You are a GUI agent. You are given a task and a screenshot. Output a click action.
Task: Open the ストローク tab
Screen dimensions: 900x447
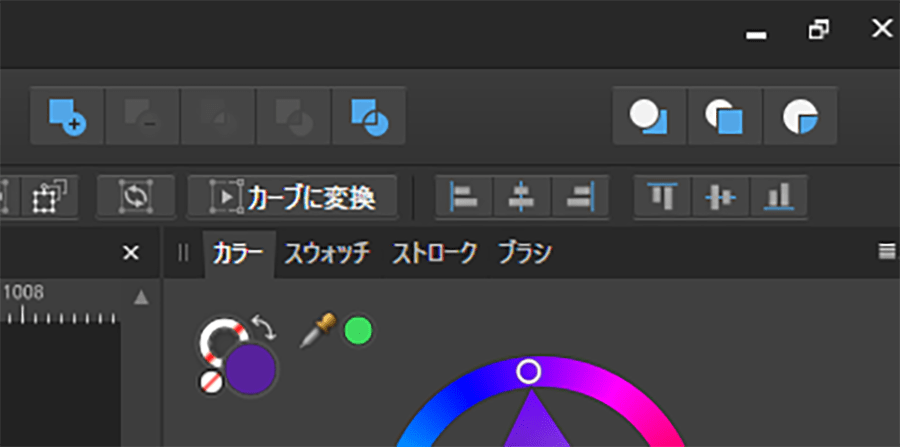434,253
